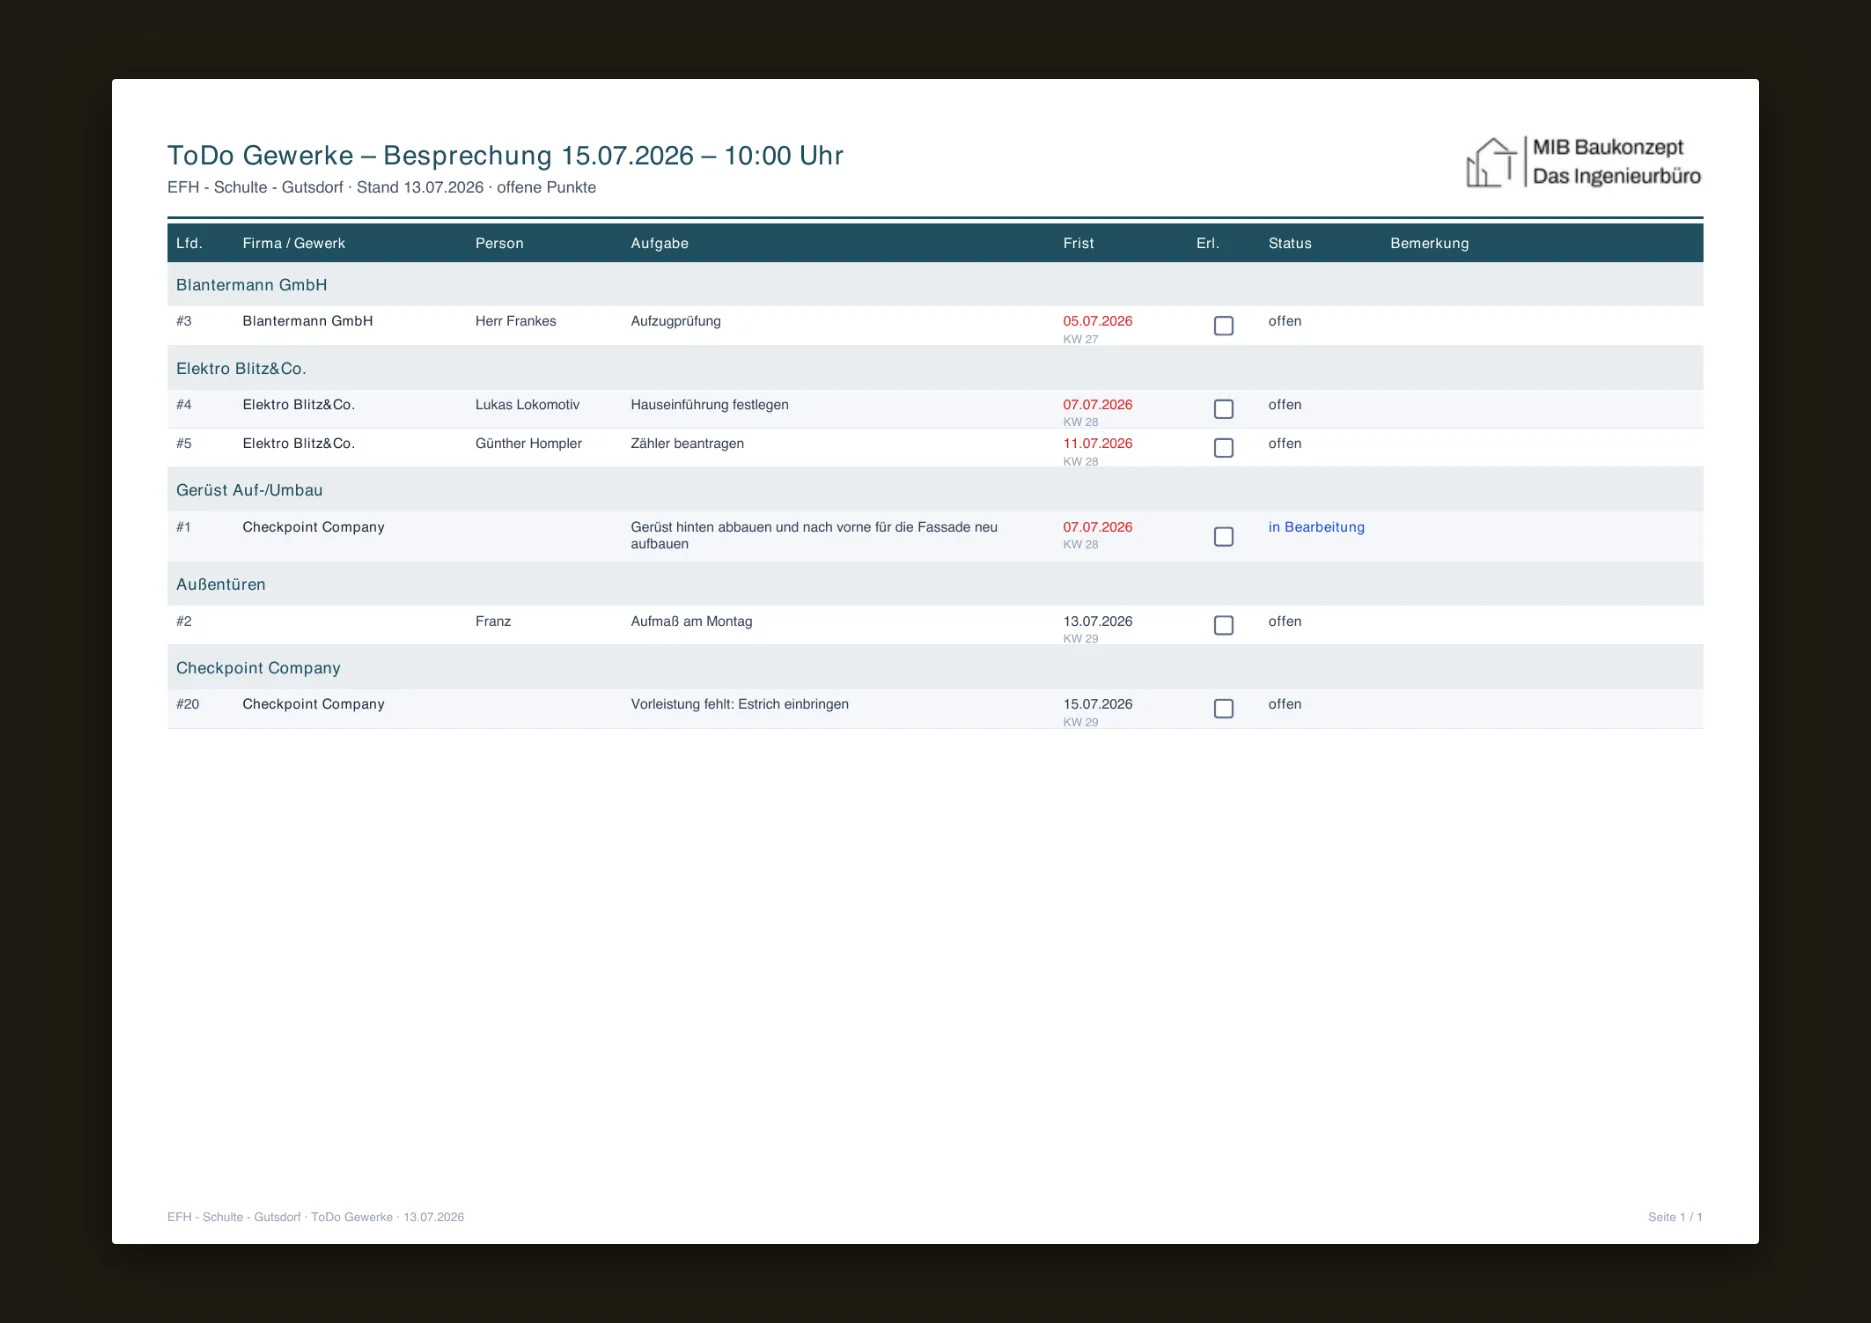Check the Aufzugprüfung task checkbox
1871x1323 pixels.
tap(1223, 326)
